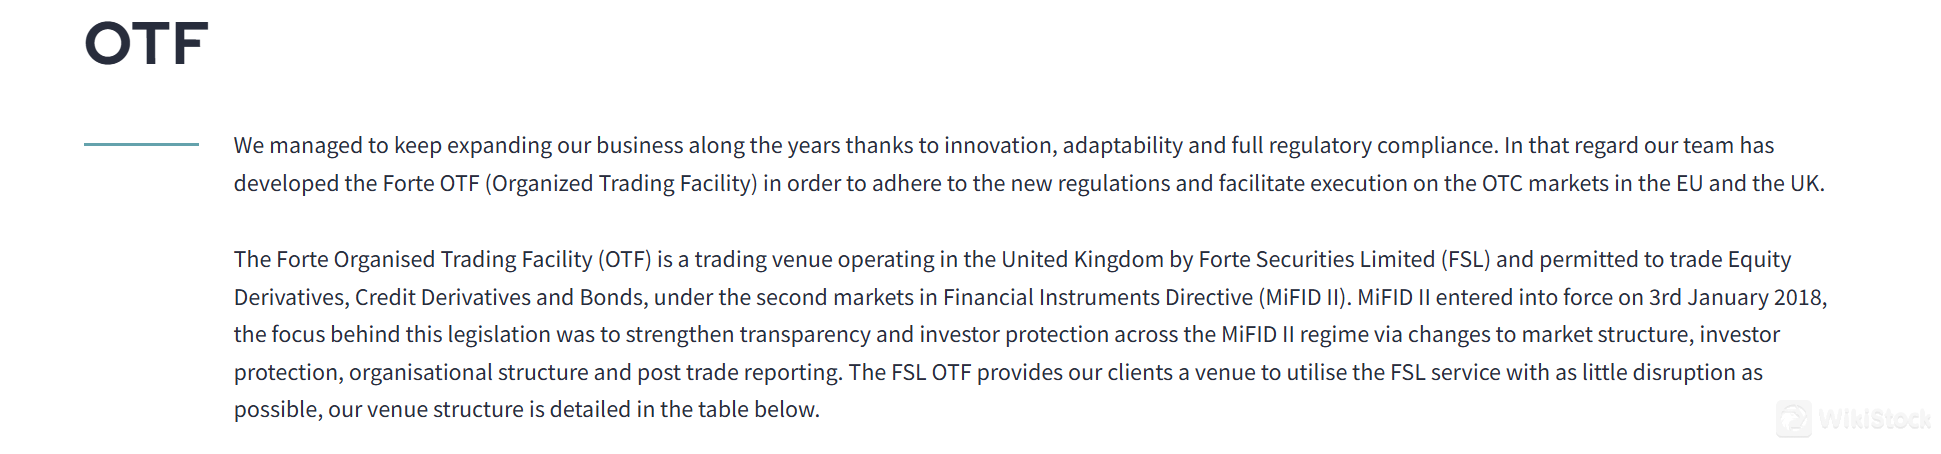Click the phrase "Financial Instruments Directive"
The width and height of the screenshot is (1941, 454).
1097,298
